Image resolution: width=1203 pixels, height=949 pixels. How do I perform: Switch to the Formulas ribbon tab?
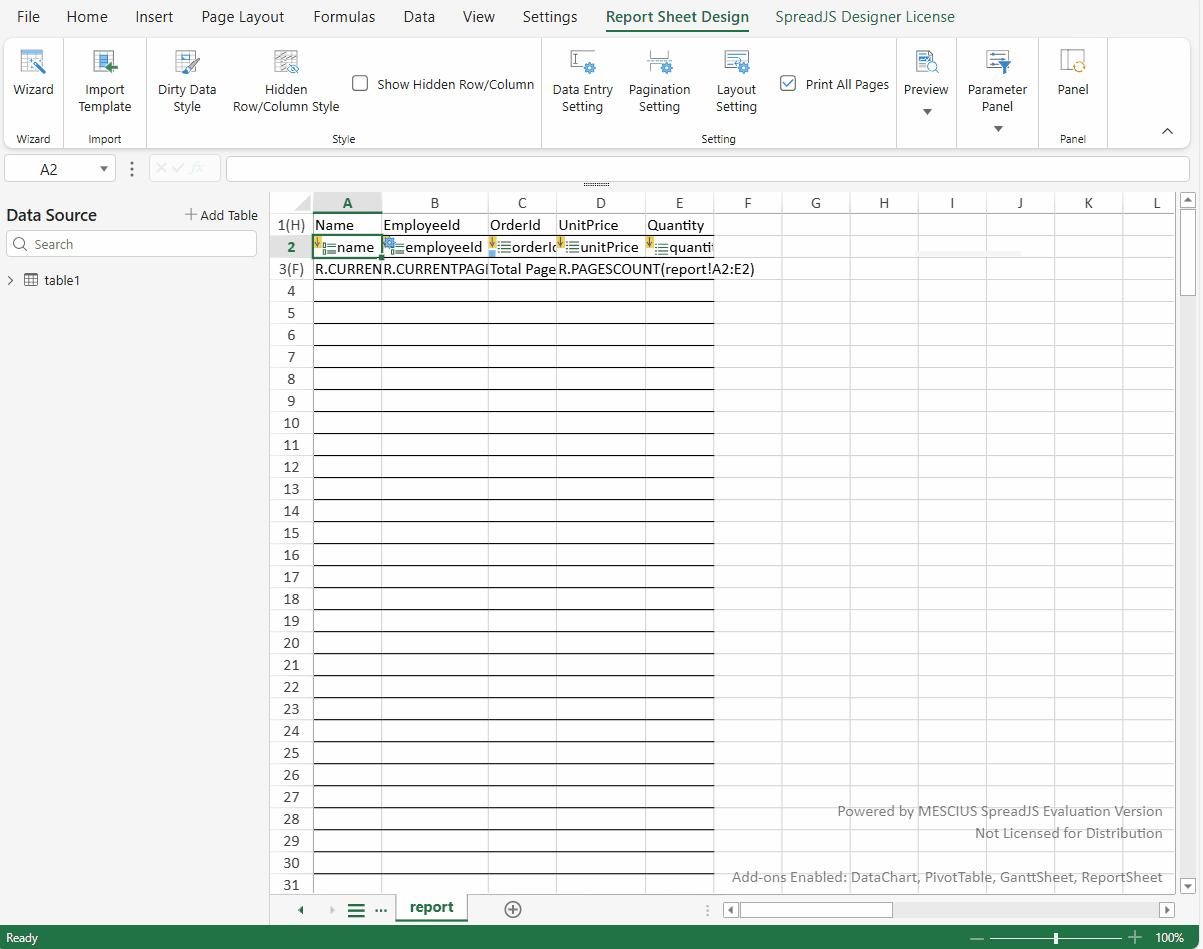click(344, 17)
